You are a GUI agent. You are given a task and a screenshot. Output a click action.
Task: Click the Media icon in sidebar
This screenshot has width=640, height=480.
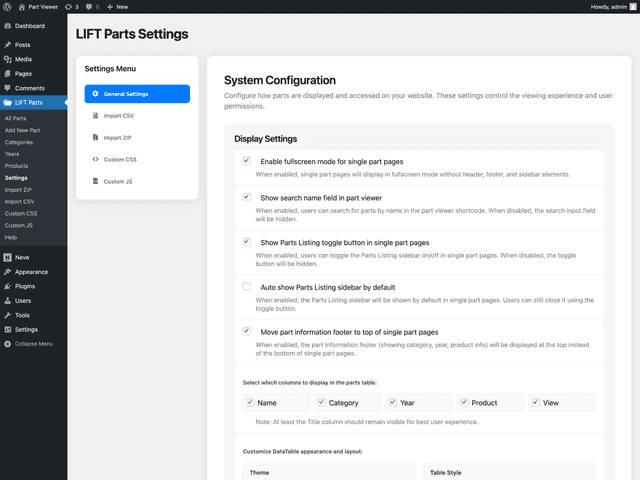coord(7,59)
